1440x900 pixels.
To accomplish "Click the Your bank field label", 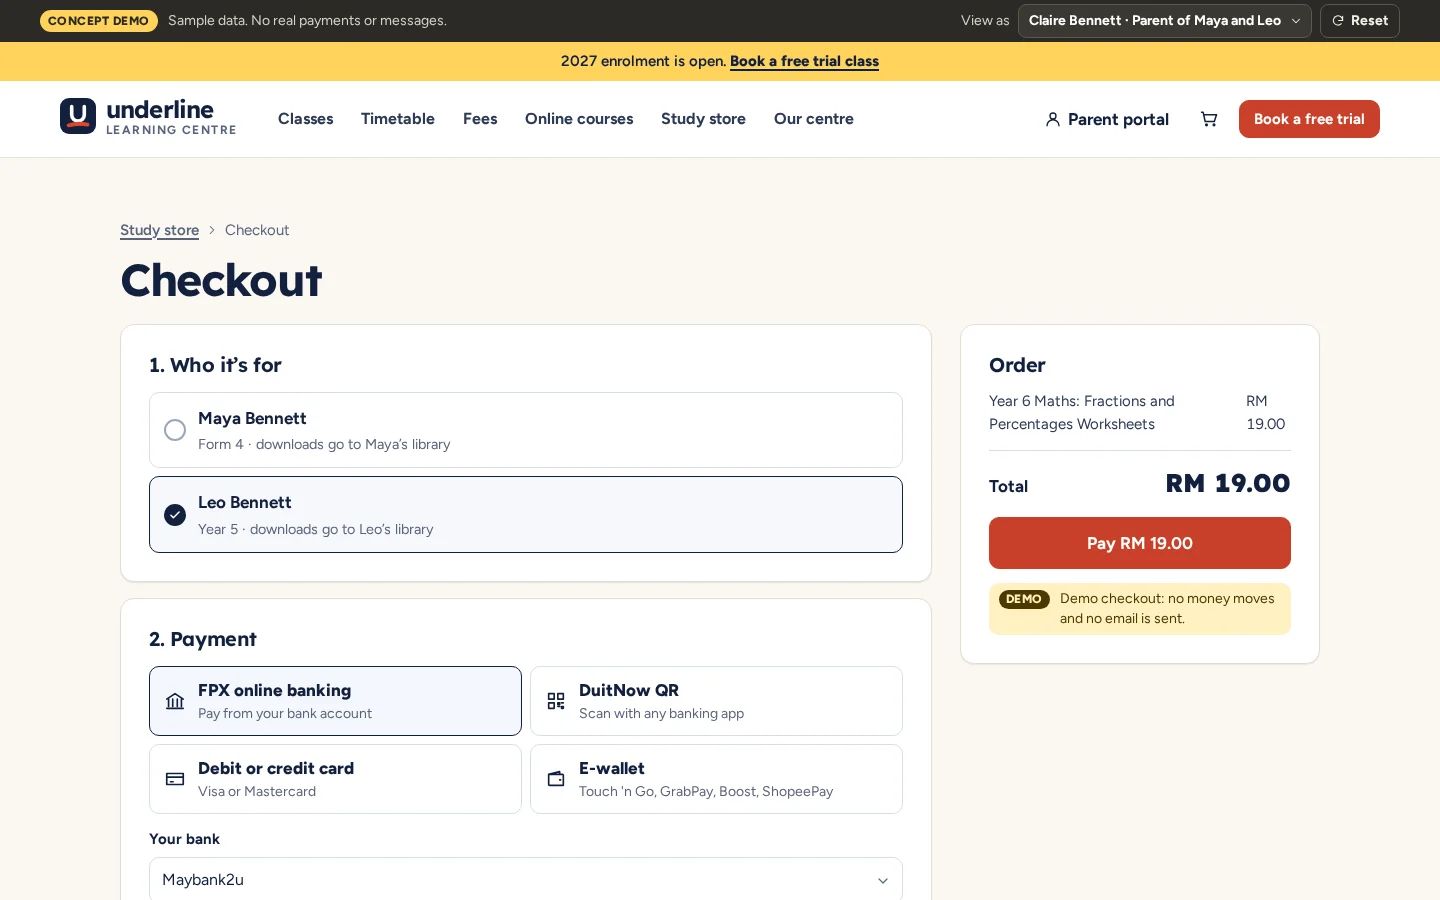I will (184, 839).
